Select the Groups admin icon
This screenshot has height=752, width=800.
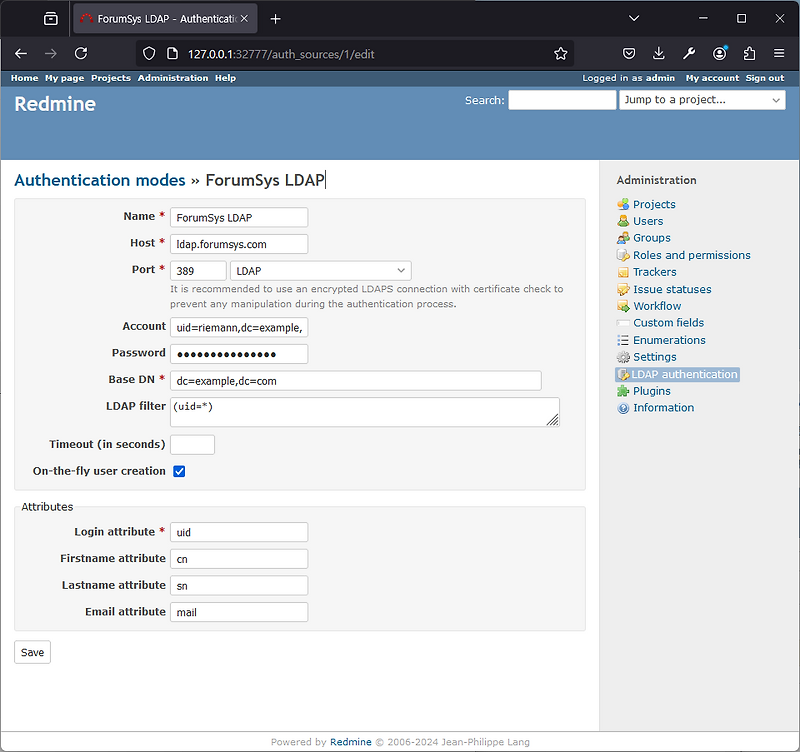(622, 238)
